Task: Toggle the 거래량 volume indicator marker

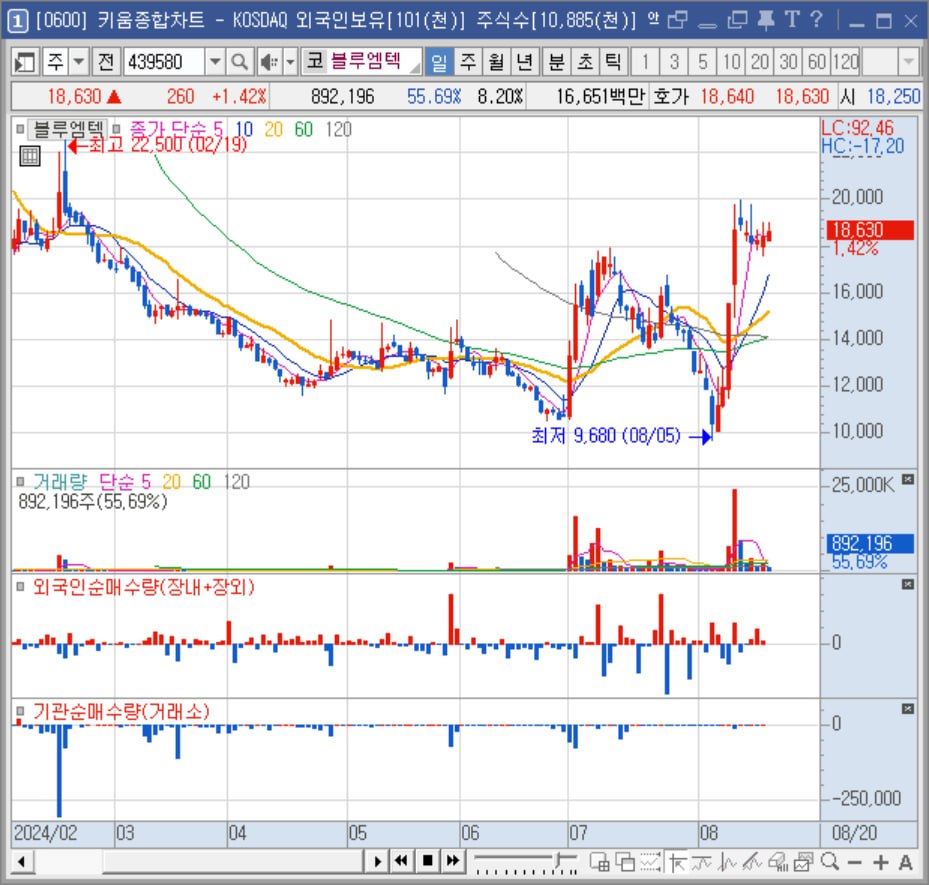Action: [20, 481]
